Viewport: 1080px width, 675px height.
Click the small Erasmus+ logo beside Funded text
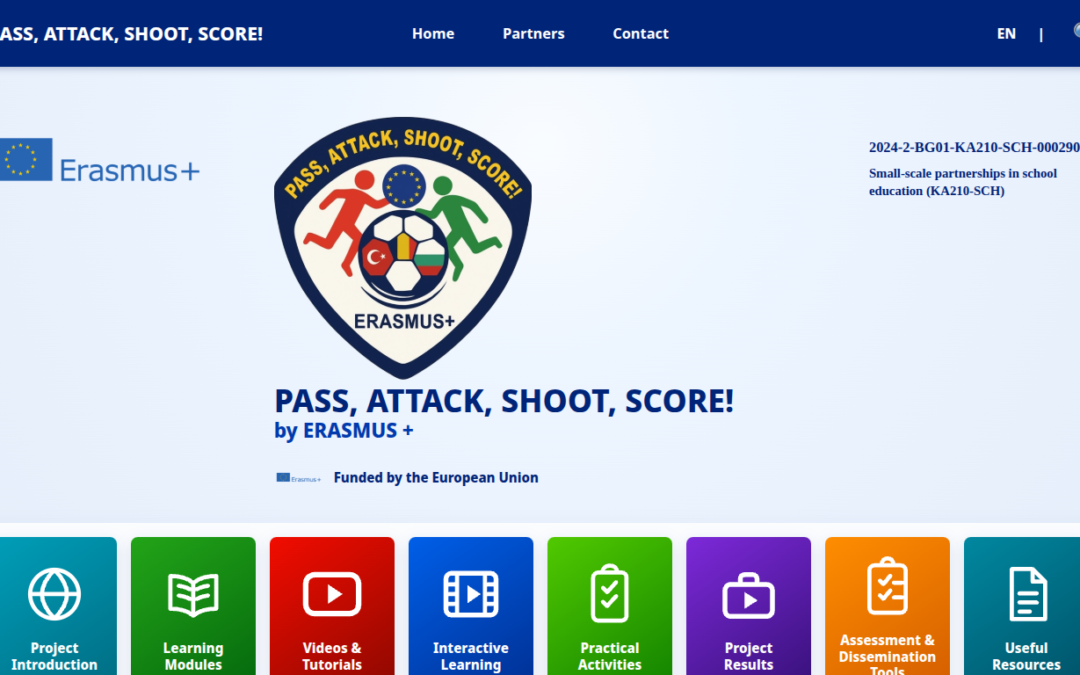tap(298, 478)
